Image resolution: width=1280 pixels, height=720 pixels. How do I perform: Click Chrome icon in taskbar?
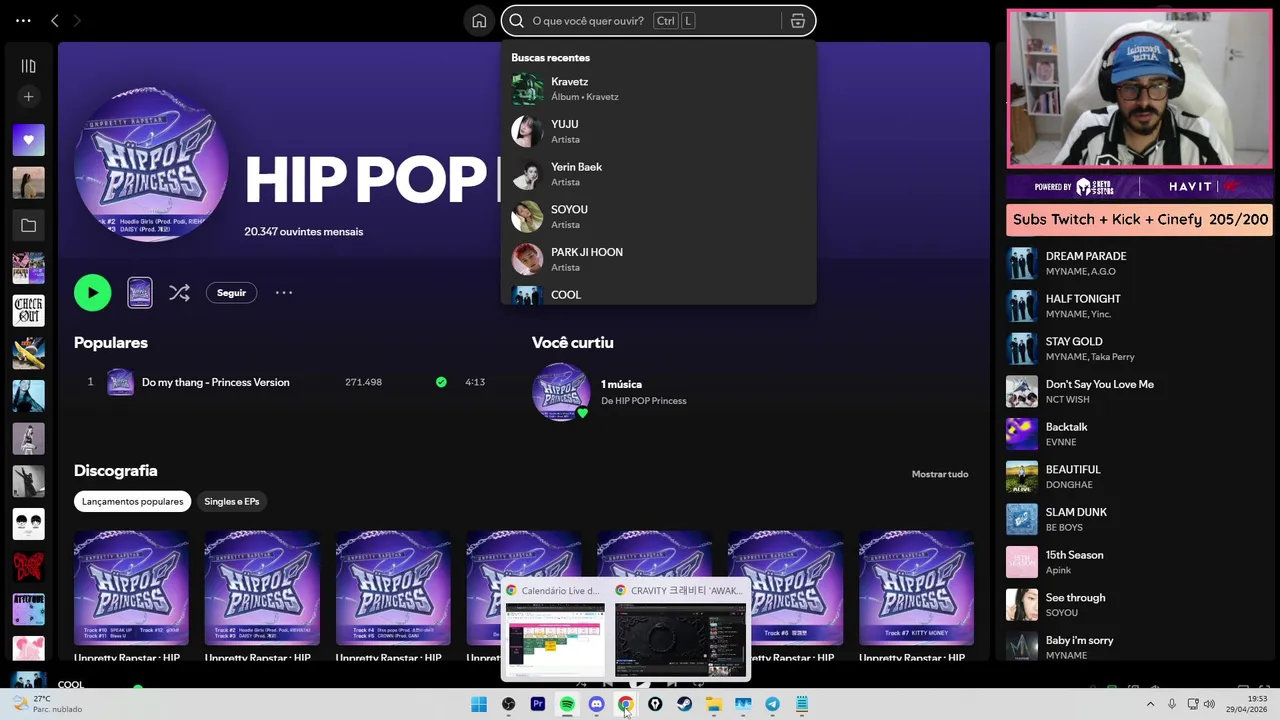click(x=626, y=704)
